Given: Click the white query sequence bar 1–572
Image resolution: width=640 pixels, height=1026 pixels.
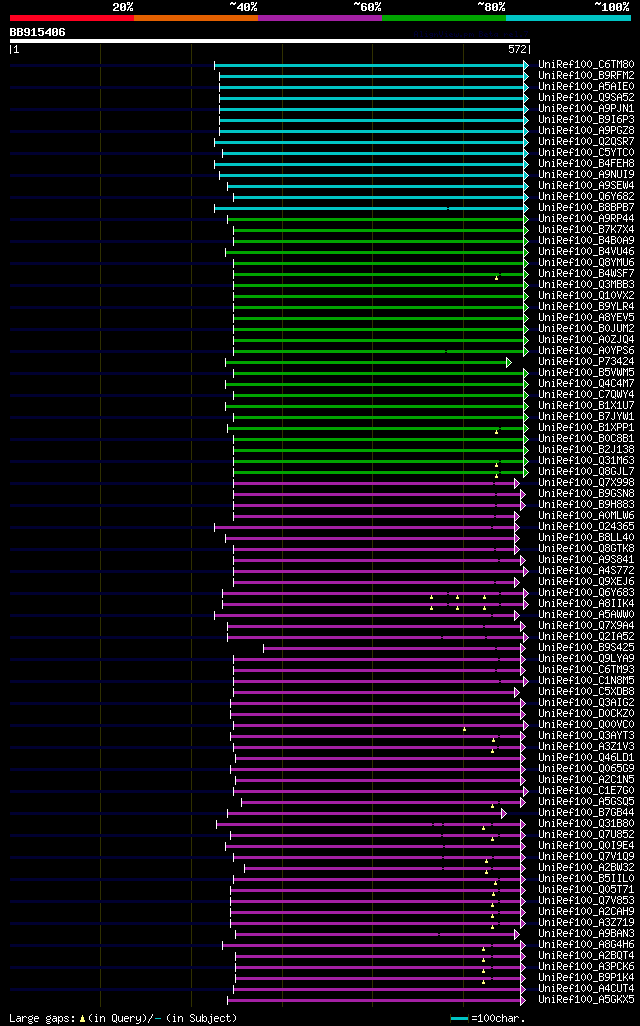Looking at the screenshot, I should pos(270,41).
